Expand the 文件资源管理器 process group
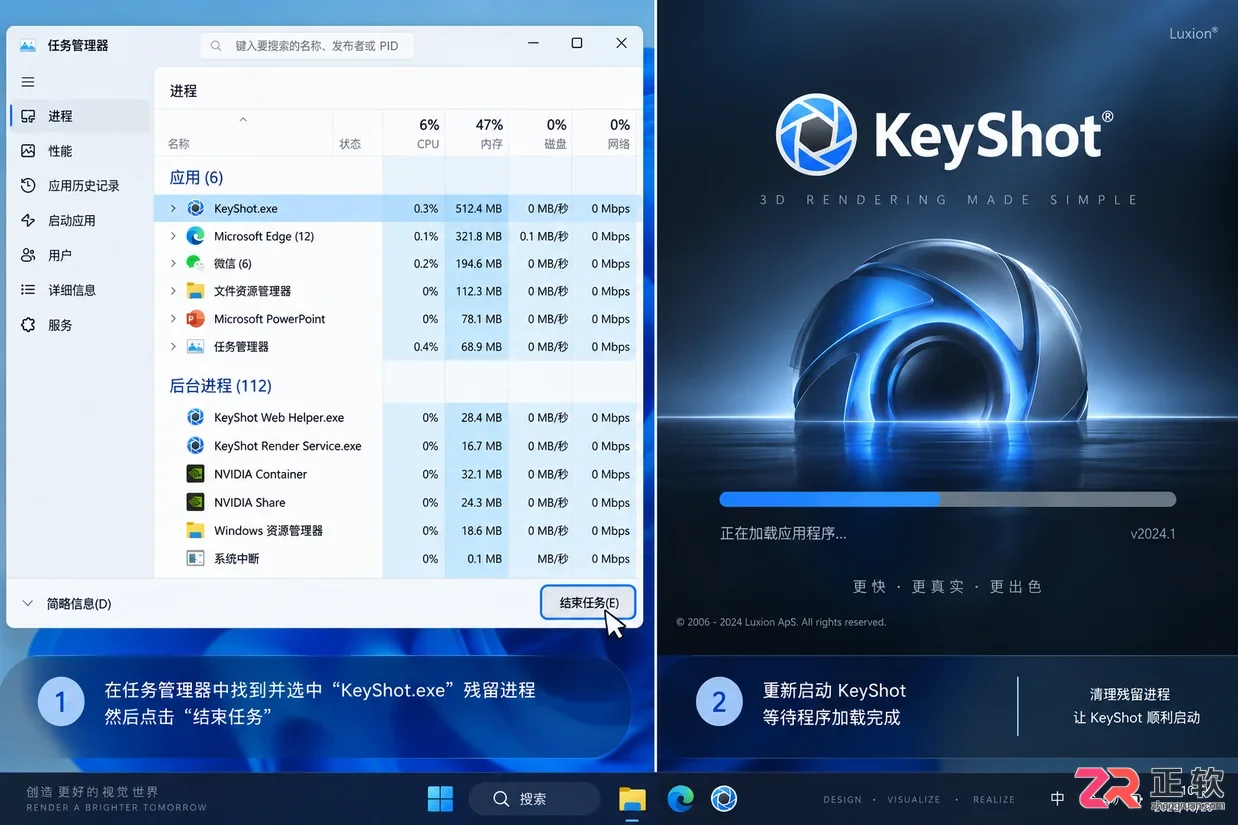Viewport: 1238px width, 825px height. click(x=173, y=291)
